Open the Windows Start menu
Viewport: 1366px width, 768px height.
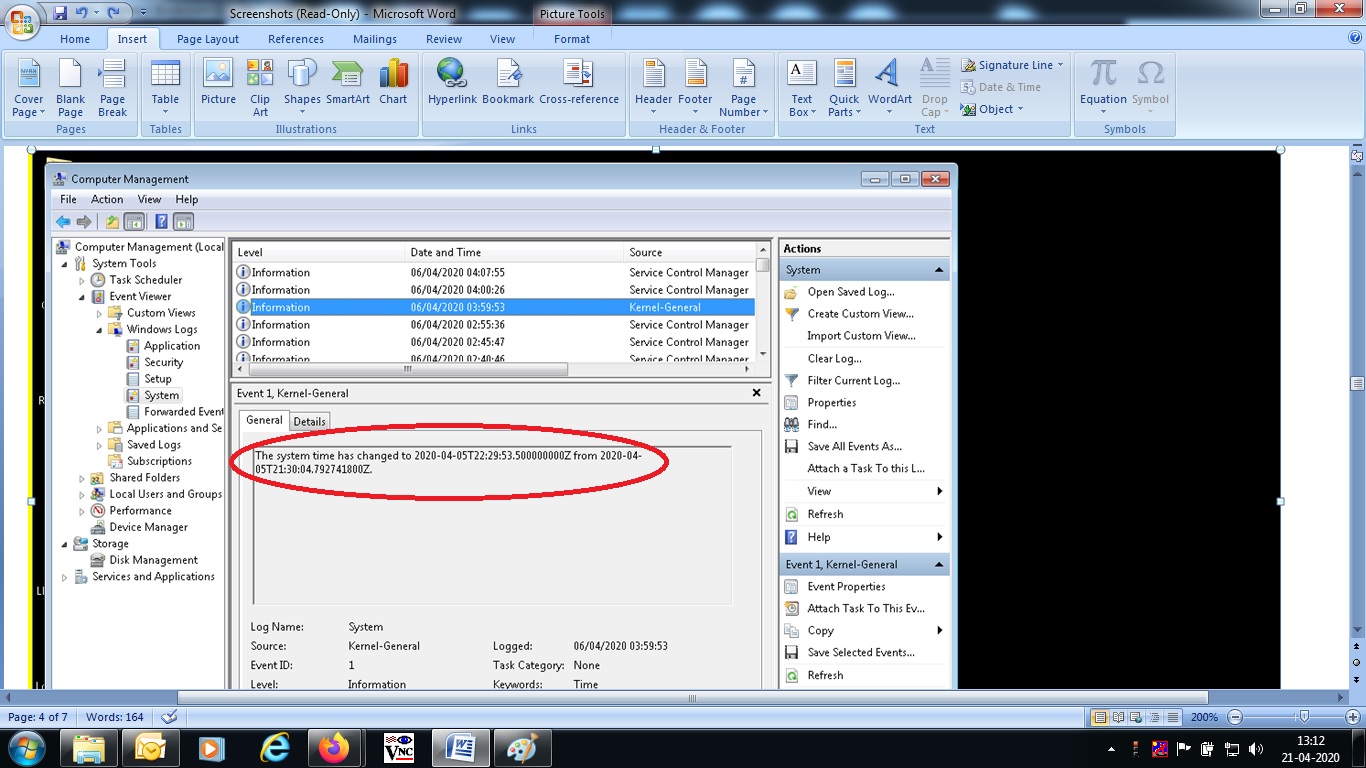[26, 748]
